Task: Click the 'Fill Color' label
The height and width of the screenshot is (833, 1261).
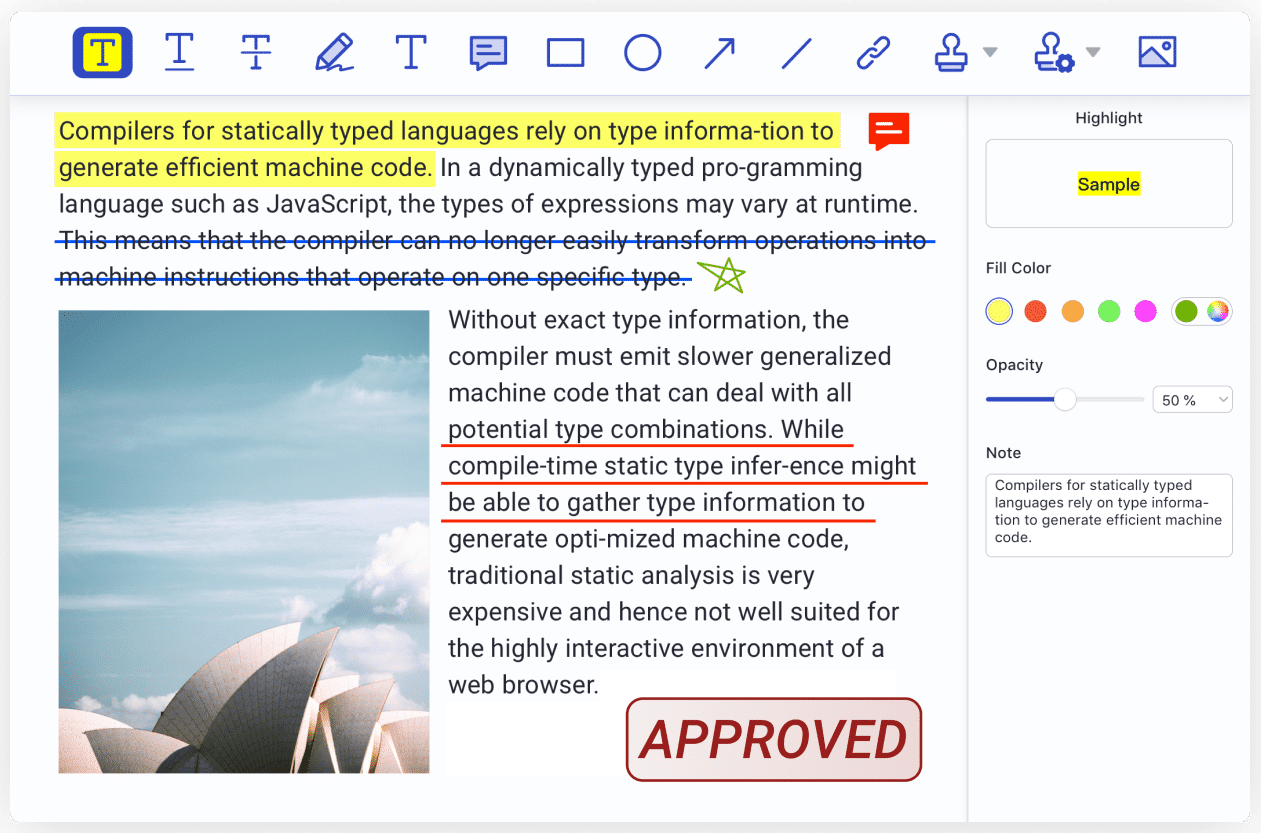Action: pos(1019,268)
